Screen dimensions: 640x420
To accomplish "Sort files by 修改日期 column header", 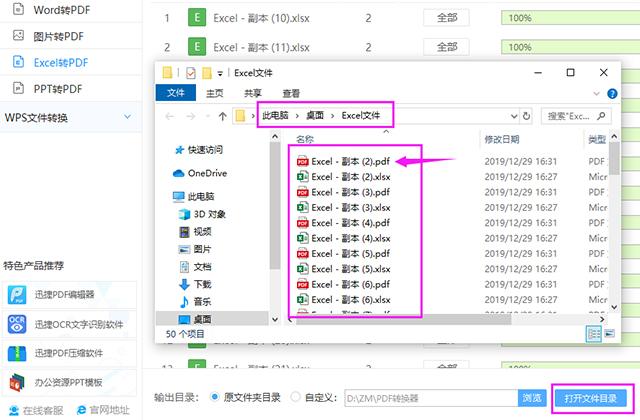I will tap(502, 140).
